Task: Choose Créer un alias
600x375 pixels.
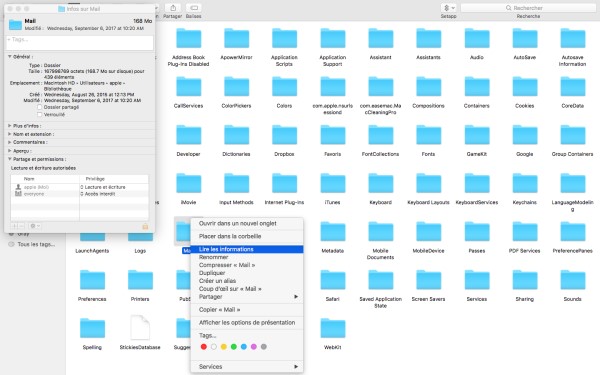Action: (247, 281)
